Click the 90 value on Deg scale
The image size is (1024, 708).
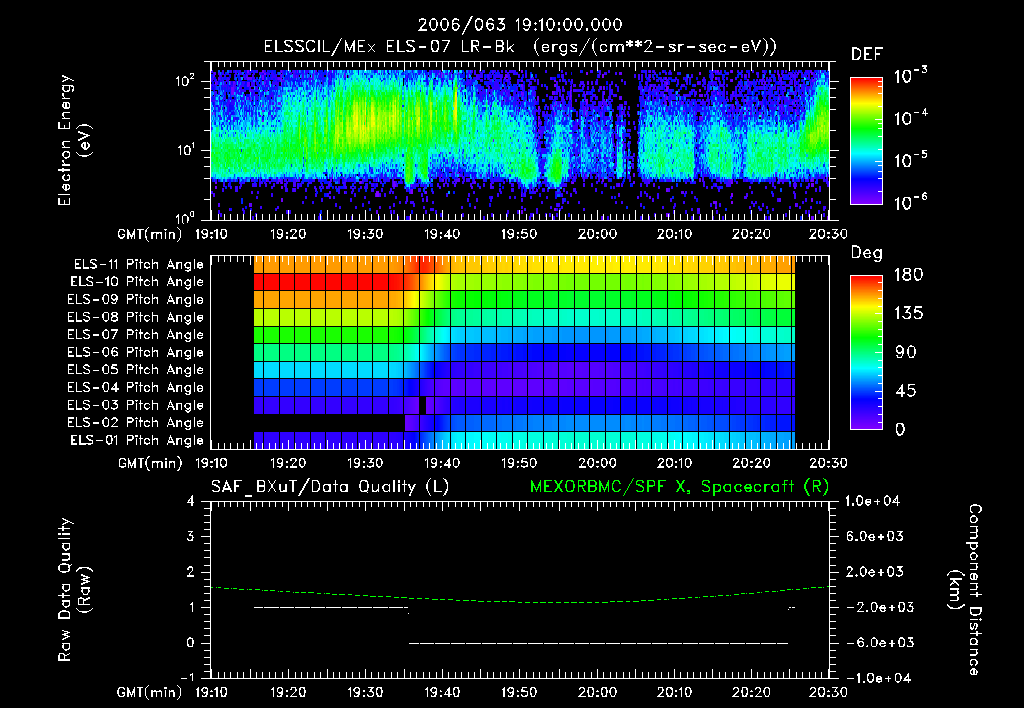[x=905, y=352]
